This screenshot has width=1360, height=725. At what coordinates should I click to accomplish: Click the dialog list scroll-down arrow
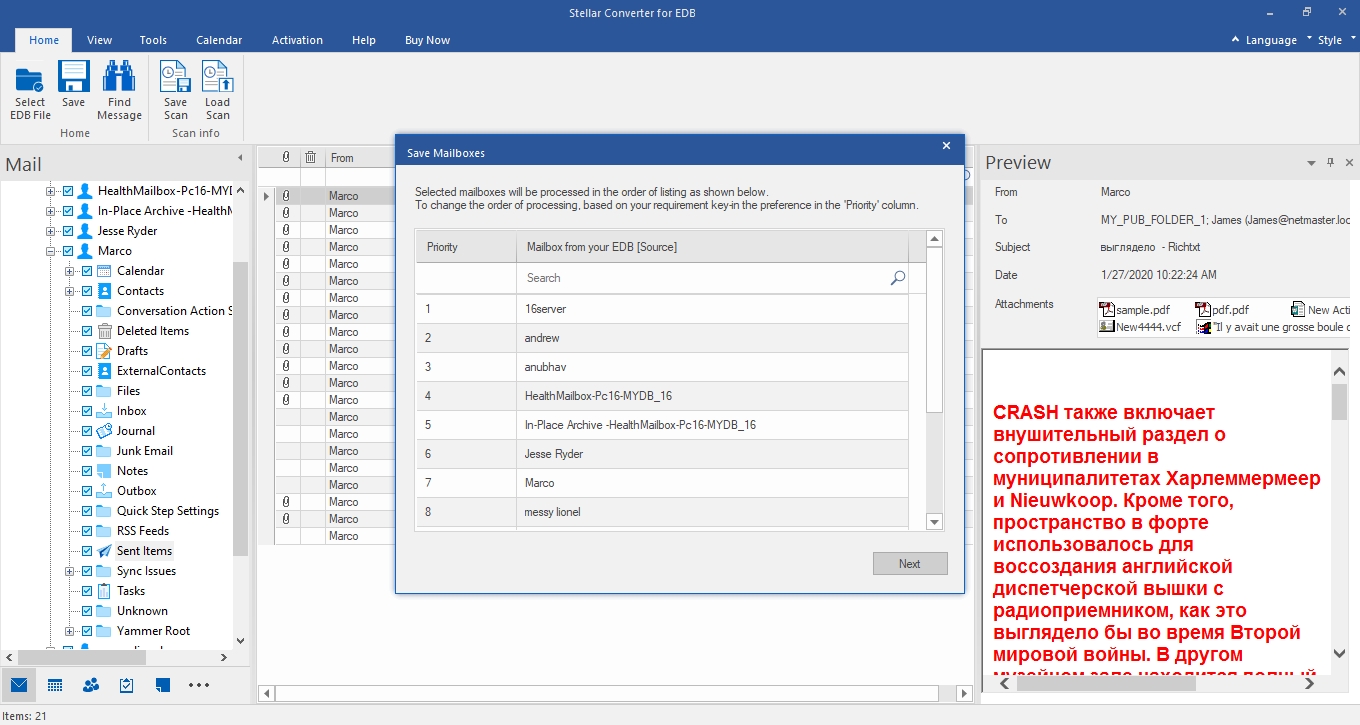point(935,522)
